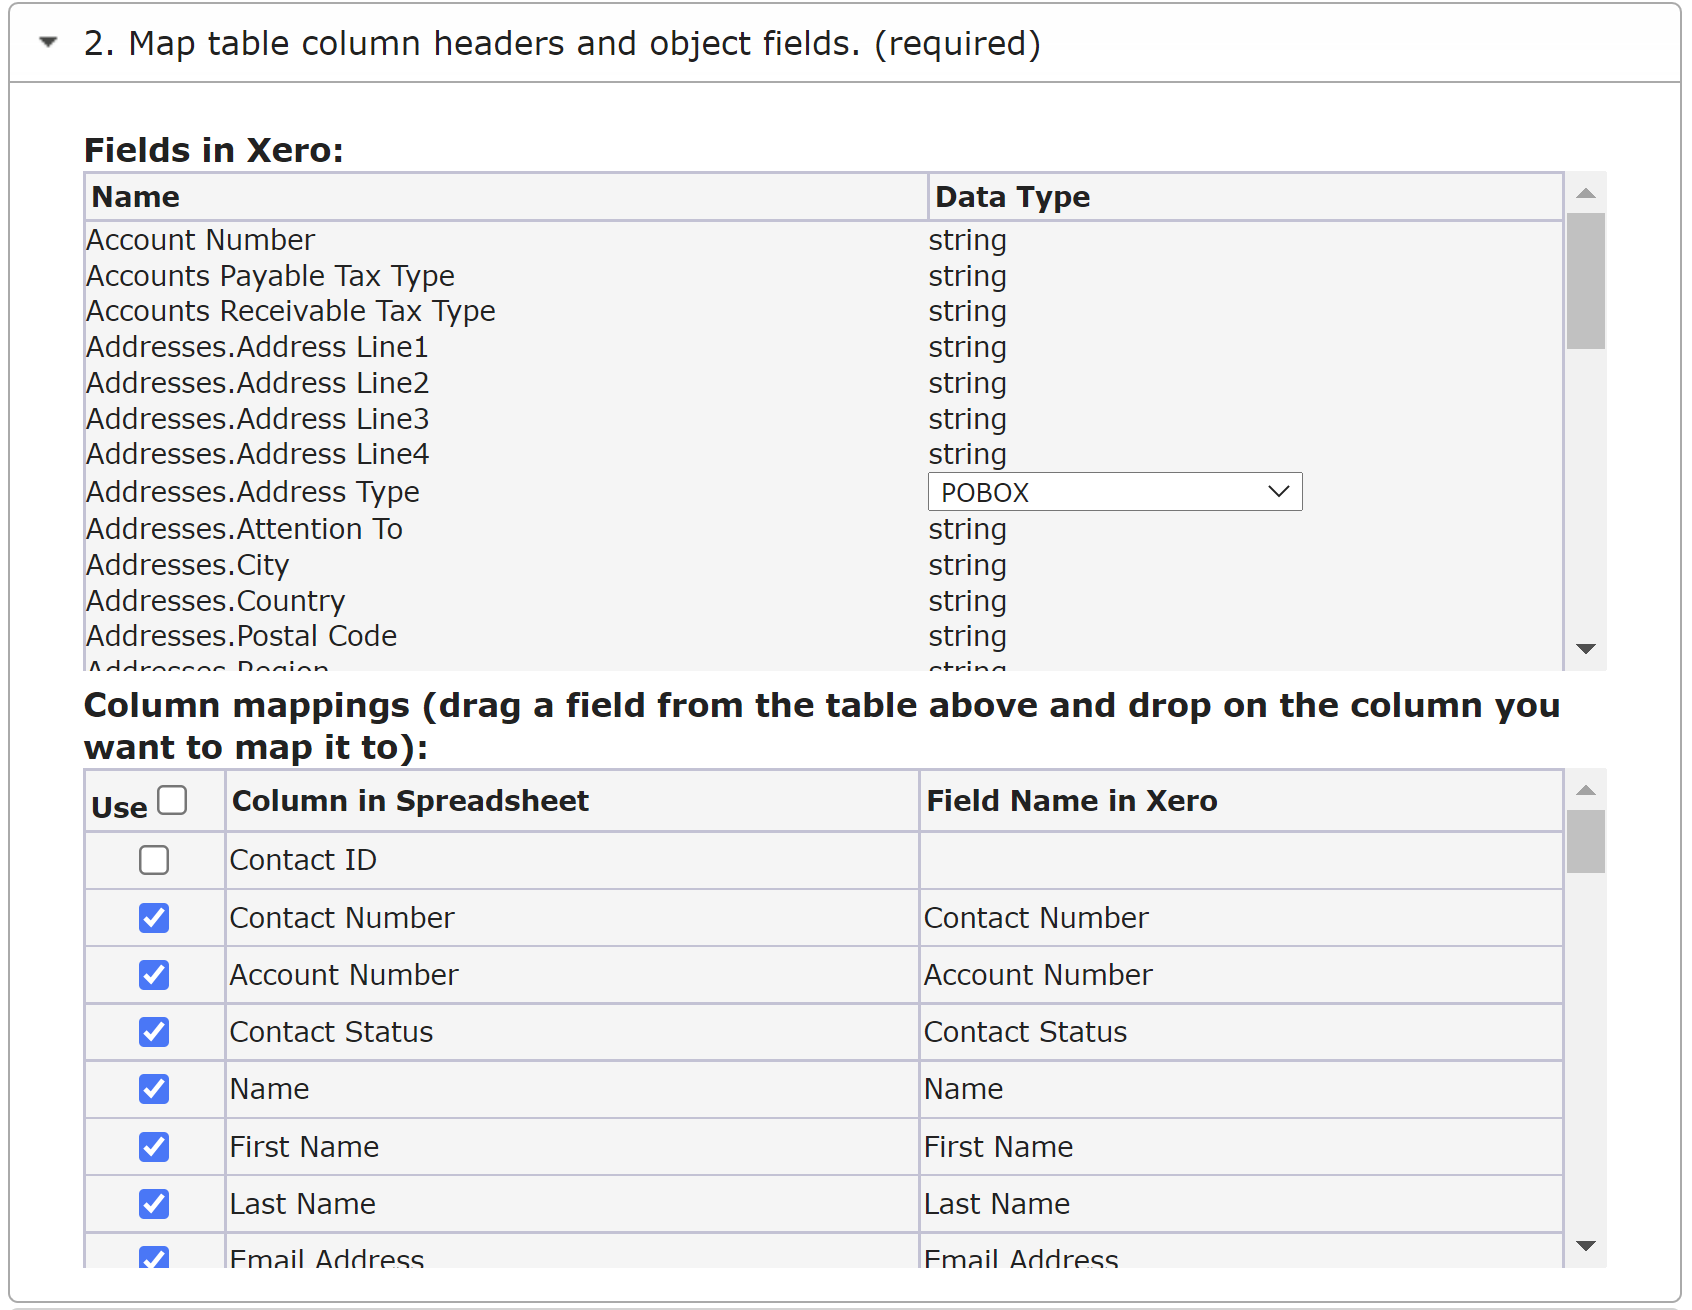The width and height of the screenshot is (1692, 1310).
Task: Click the Contact Status mapped Xero field cell
Action: point(1241,1032)
